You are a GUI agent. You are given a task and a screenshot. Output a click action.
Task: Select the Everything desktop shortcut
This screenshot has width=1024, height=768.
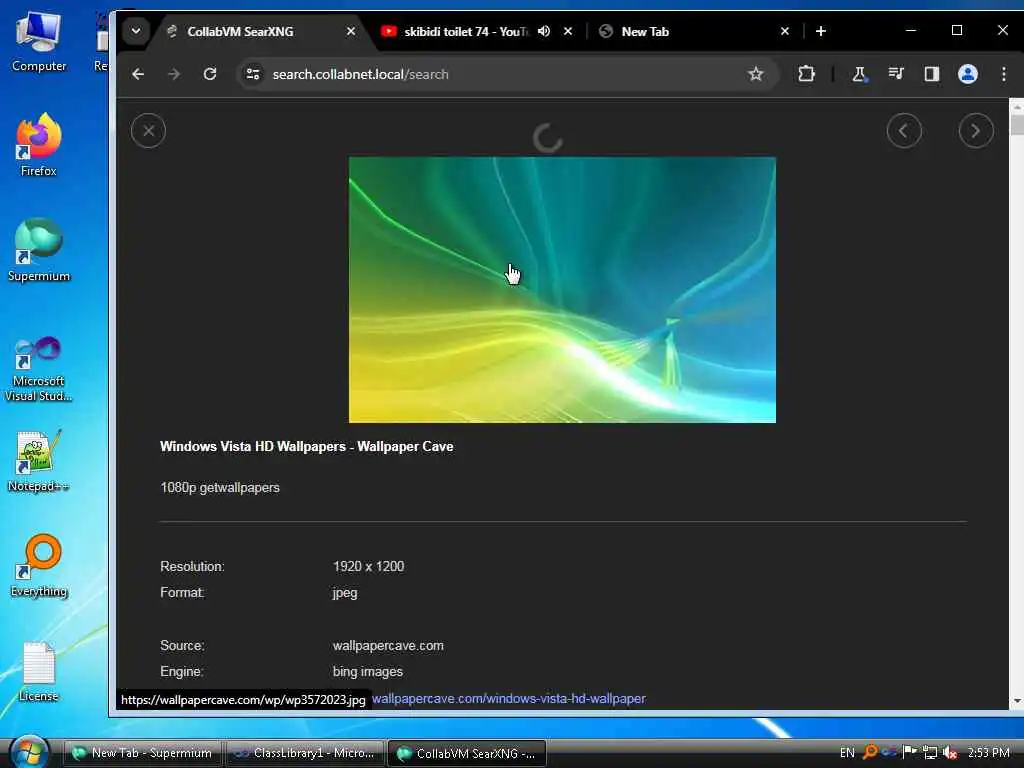coord(39,566)
